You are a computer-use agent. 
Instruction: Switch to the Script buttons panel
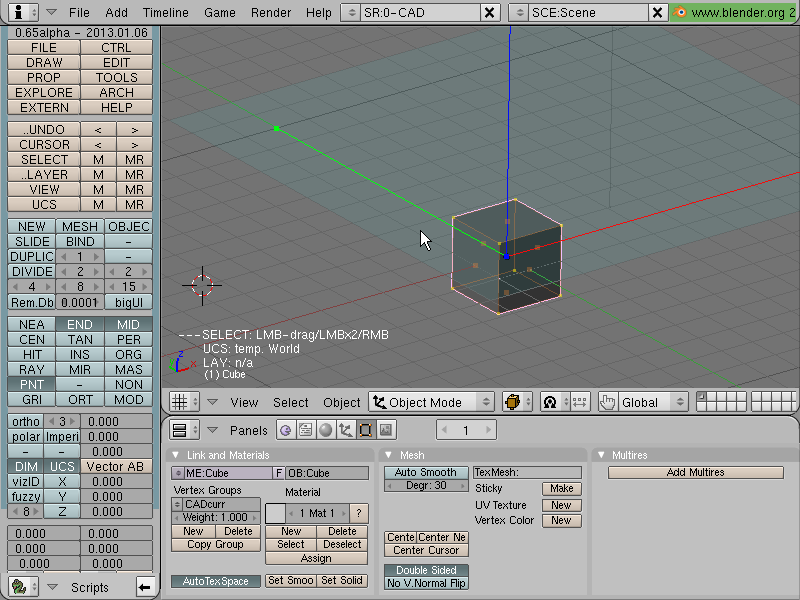[306, 430]
